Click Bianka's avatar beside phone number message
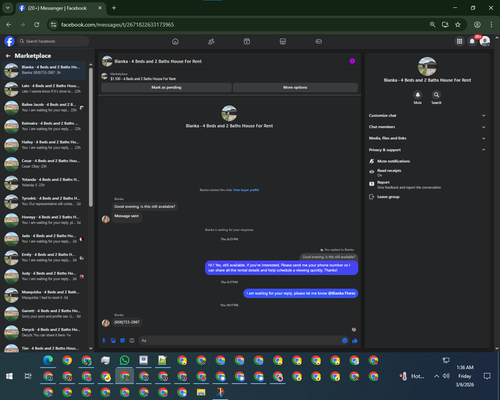500x400 pixels. [106, 323]
